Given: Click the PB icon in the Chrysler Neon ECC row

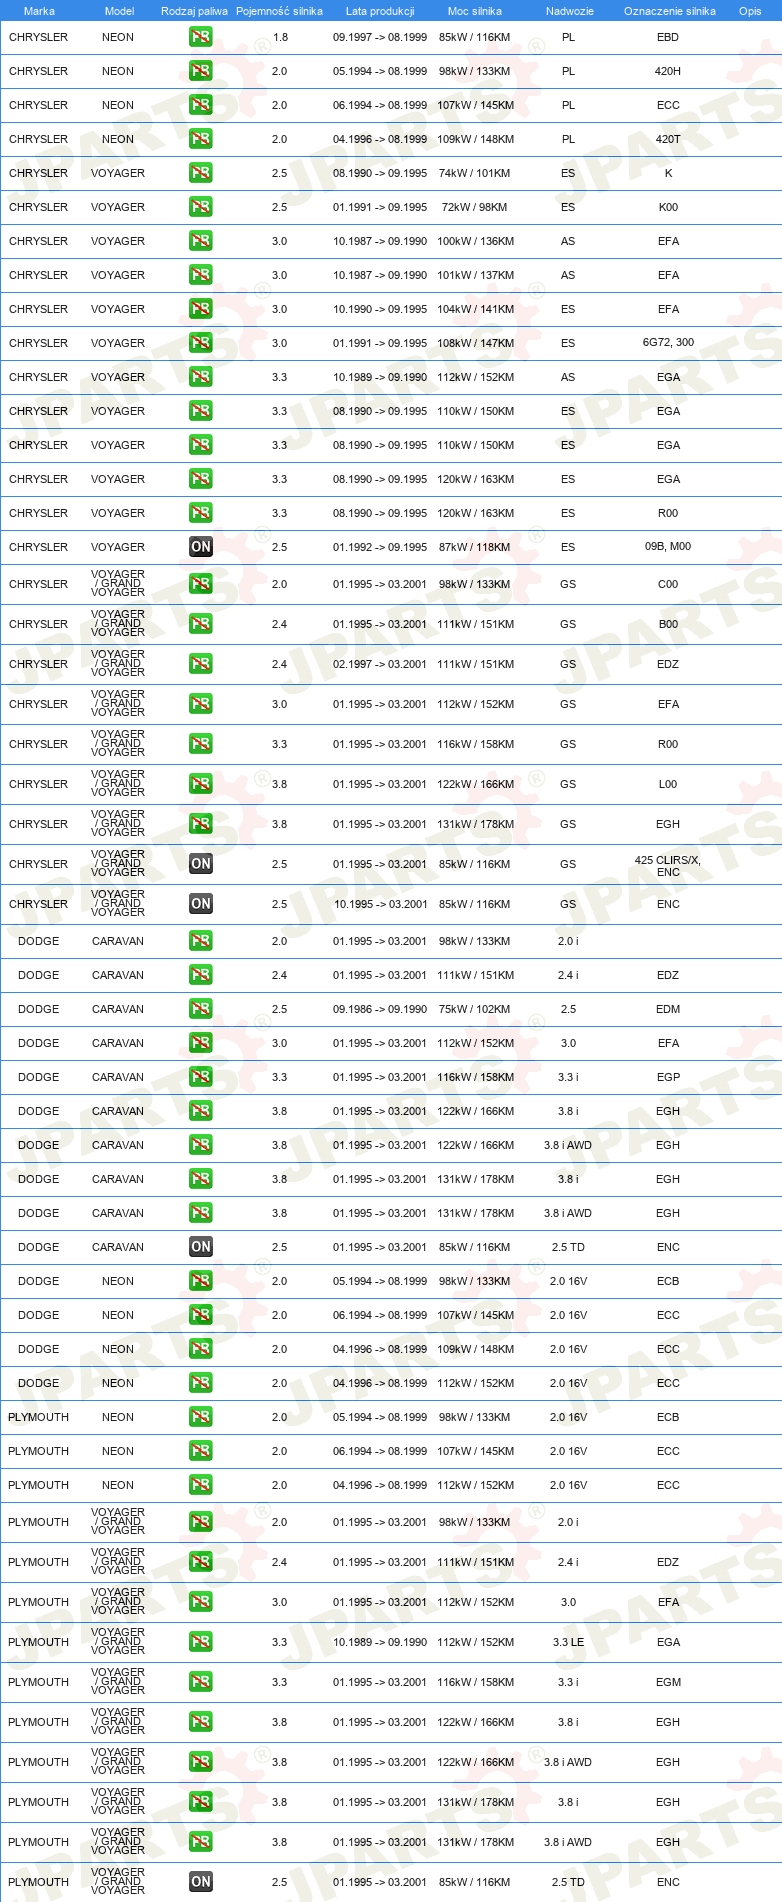Looking at the screenshot, I should [201, 105].
